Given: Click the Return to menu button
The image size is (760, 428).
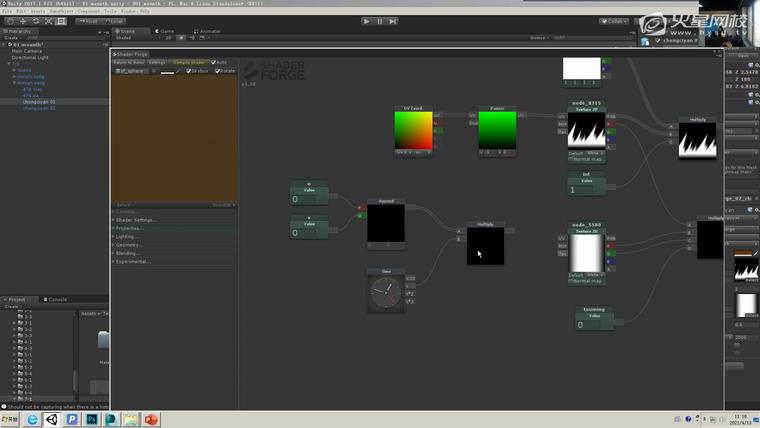Looking at the screenshot, I should 128,62.
